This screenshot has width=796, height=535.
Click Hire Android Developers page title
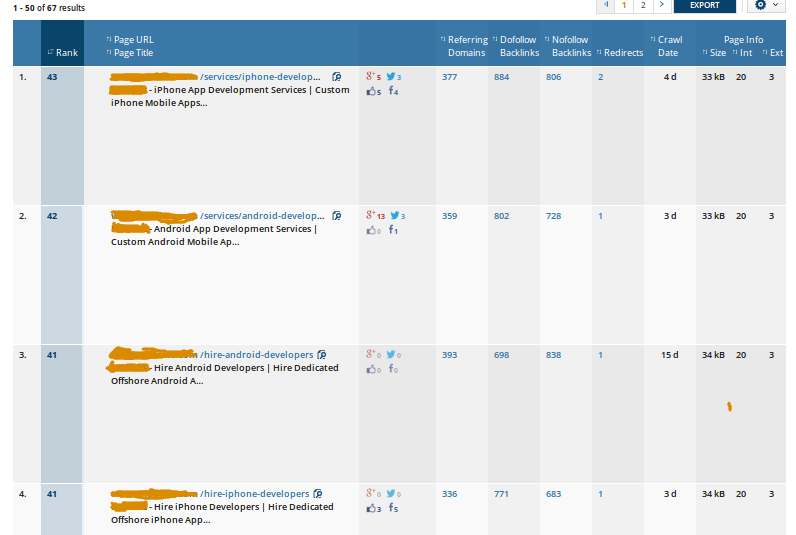pyautogui.click(x=224, y=375)
